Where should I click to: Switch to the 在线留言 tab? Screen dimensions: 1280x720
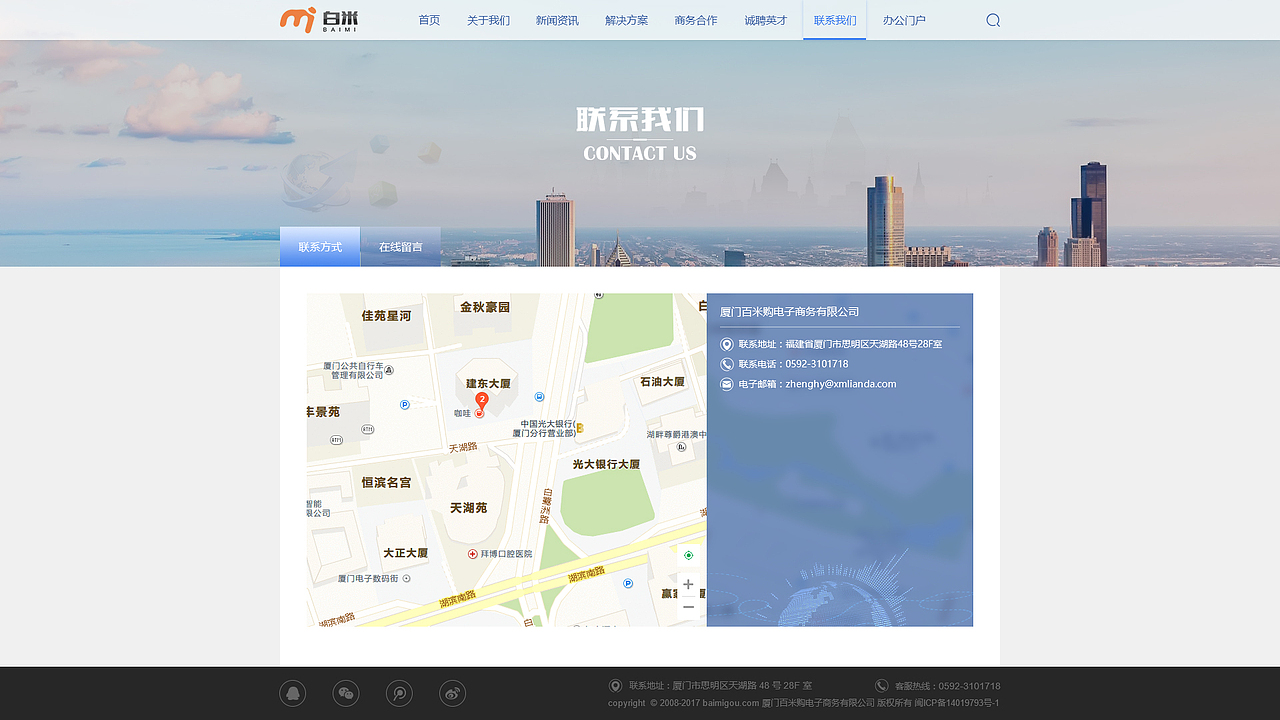click(401, 247)
